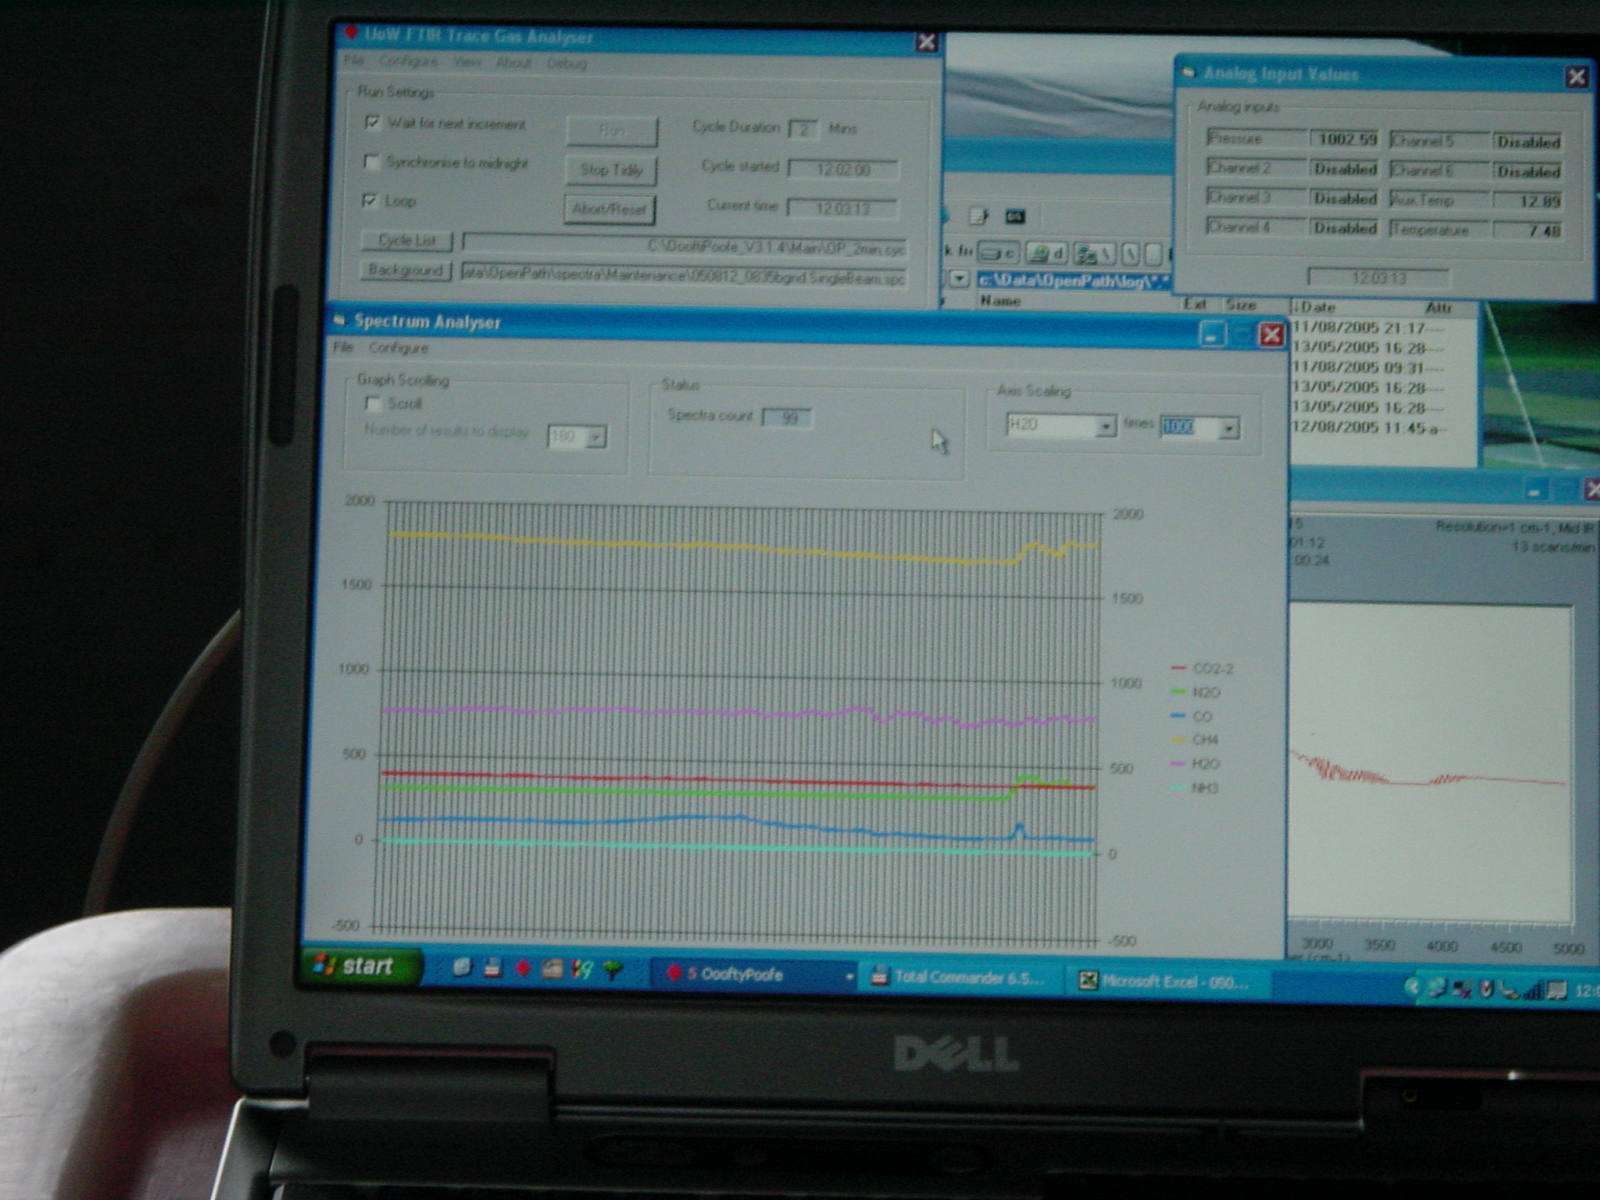Viewport: 1600px width, 1200px height.
Task: Click the Cycle List button
Action: pos(407,240)
